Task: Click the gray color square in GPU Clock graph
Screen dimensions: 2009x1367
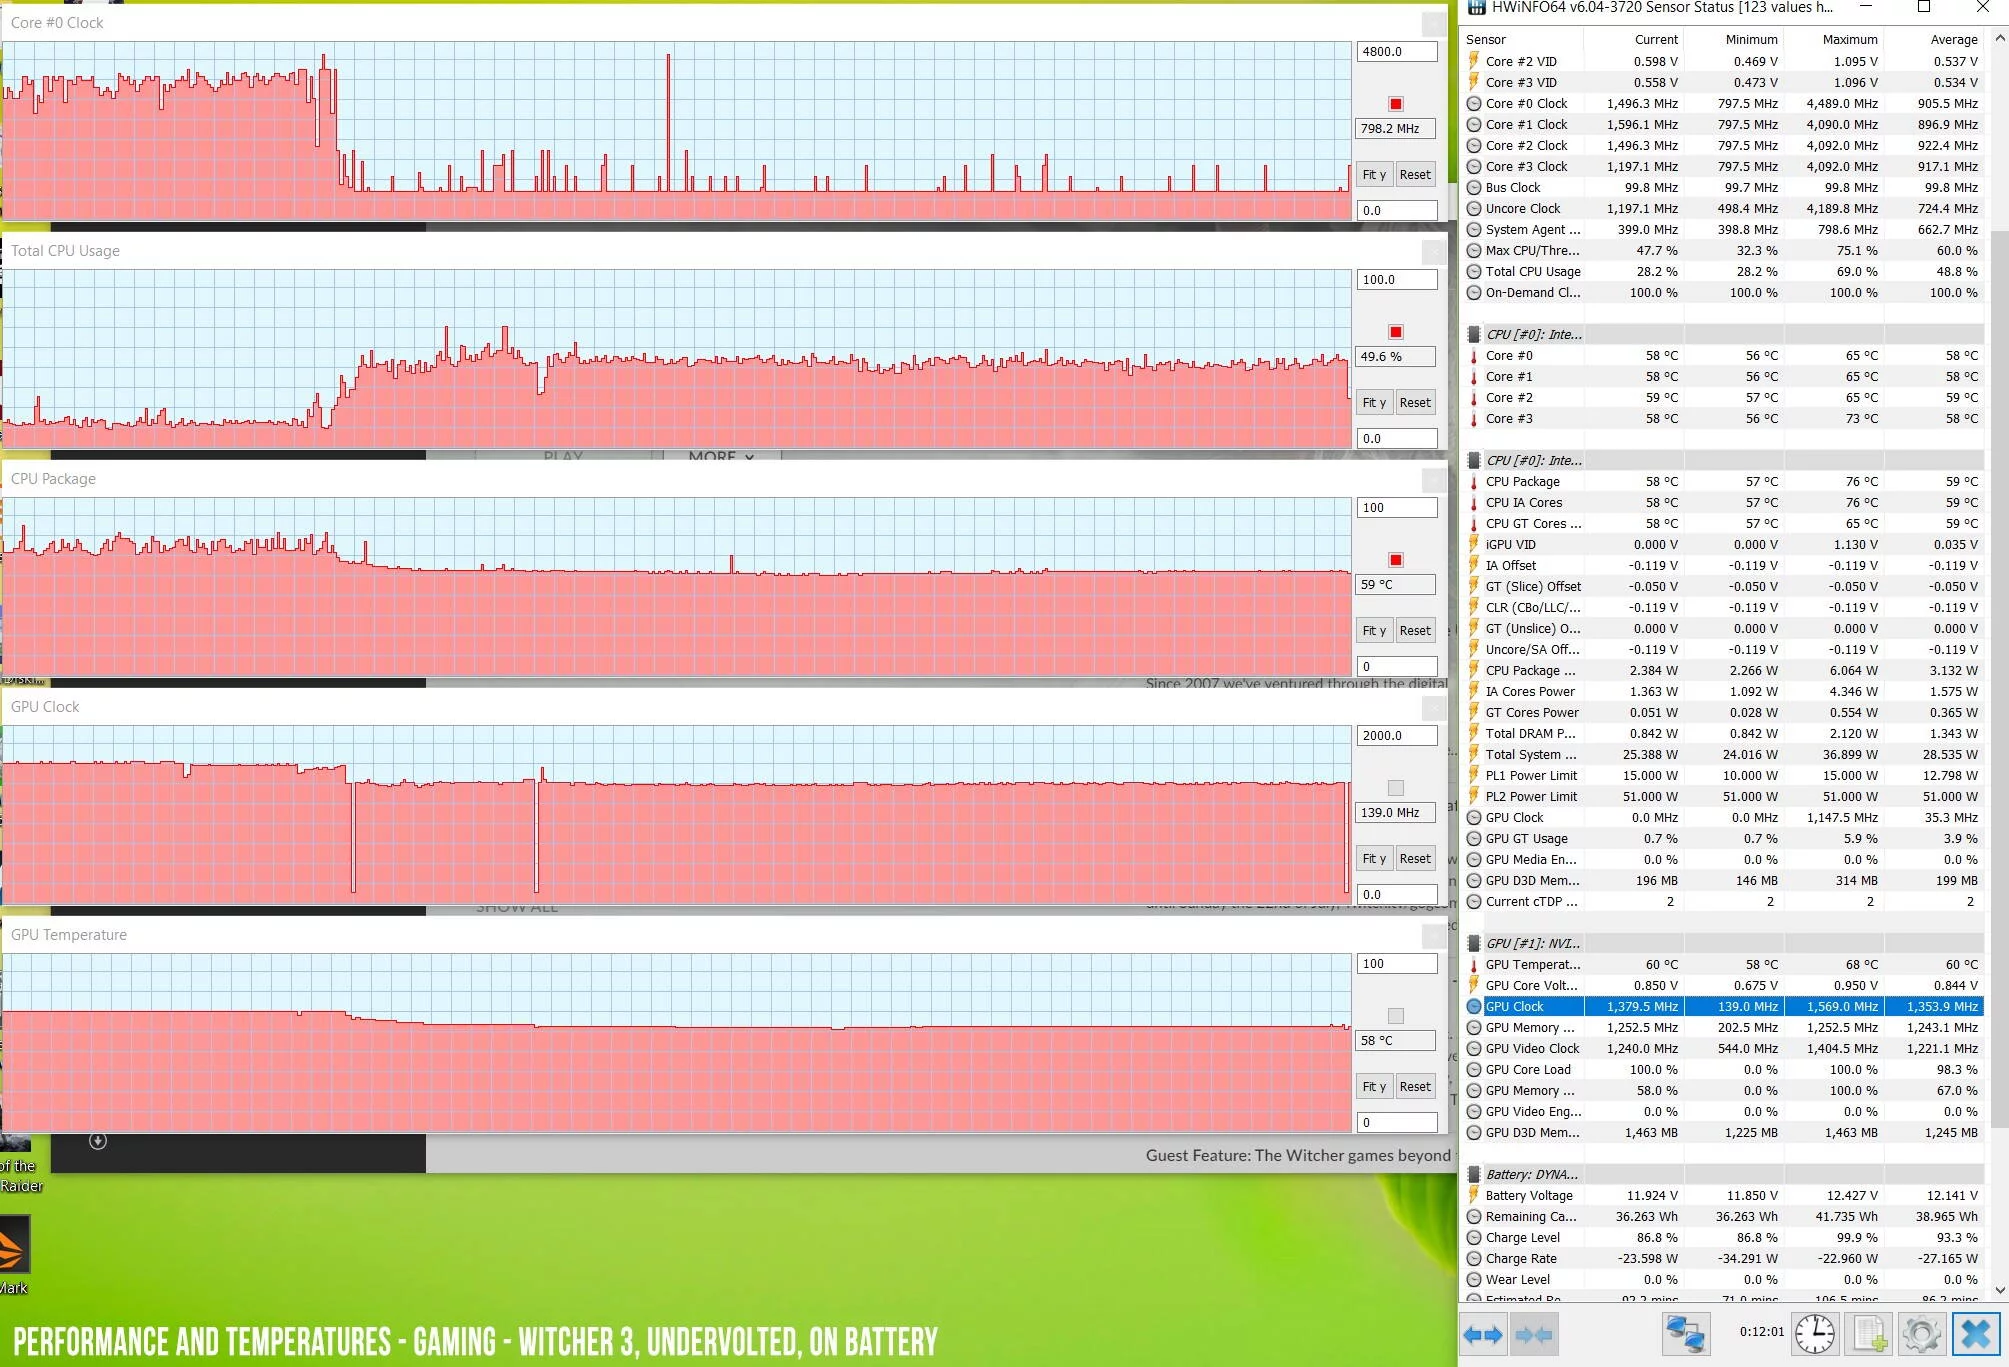Action: 1396,788
